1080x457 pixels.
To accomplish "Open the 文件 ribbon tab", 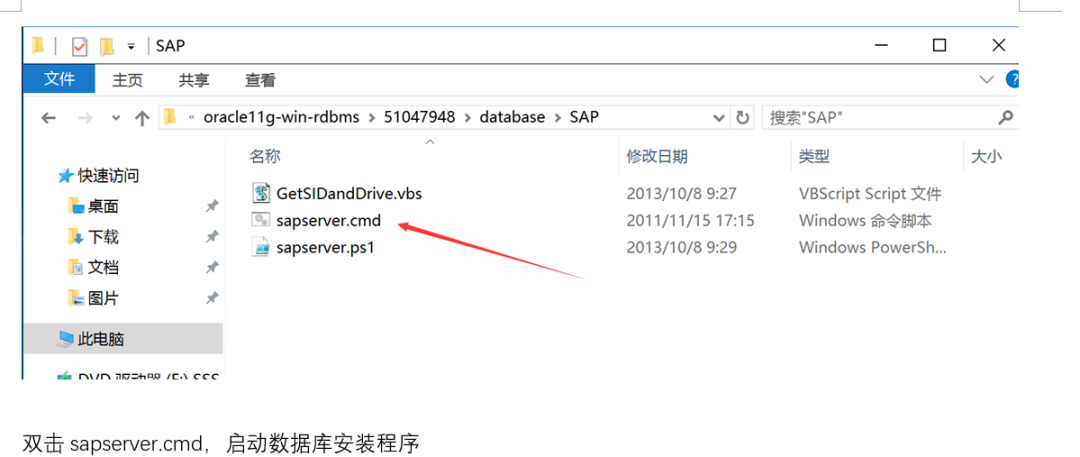I will 59,80.
